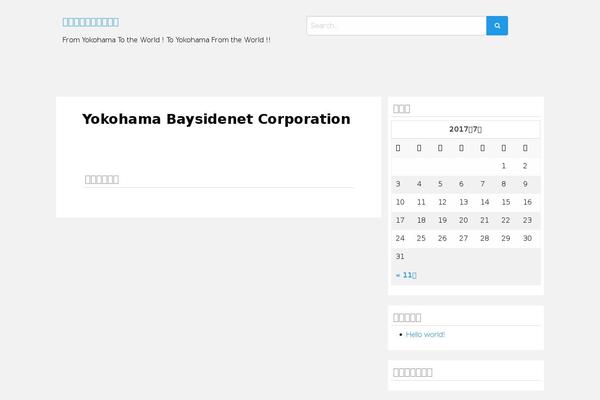Viewport: 600px width, 400px height.
Task: Select calendar day 27
Action: [464, 238]
